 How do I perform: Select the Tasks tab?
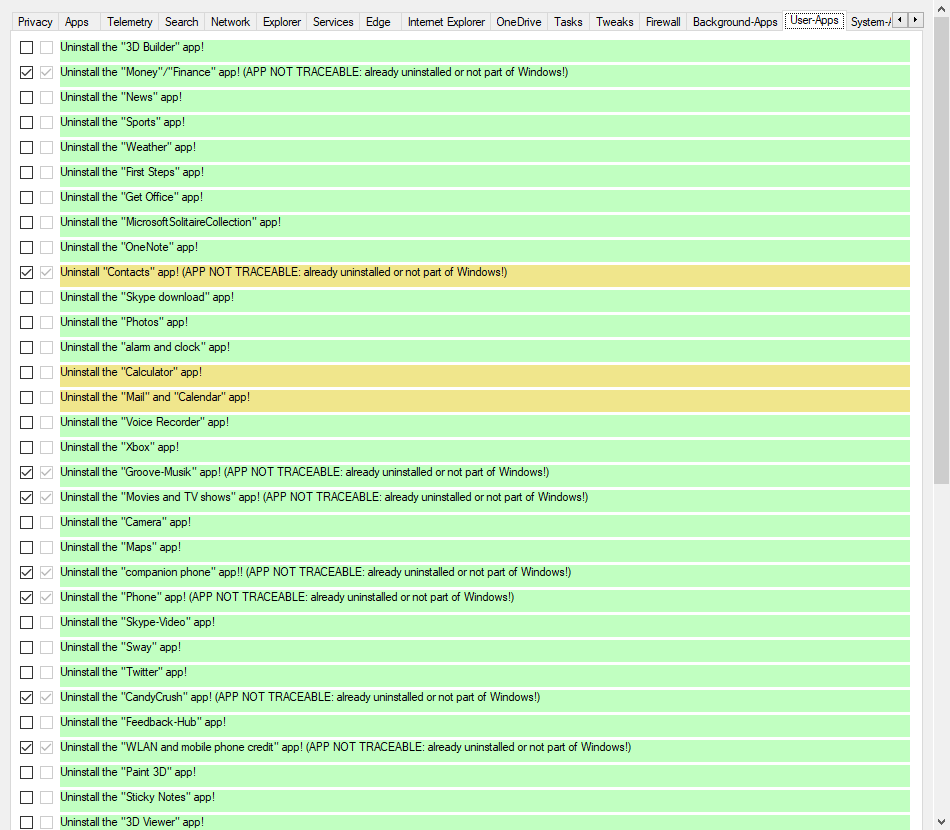[x=568, y=22]
